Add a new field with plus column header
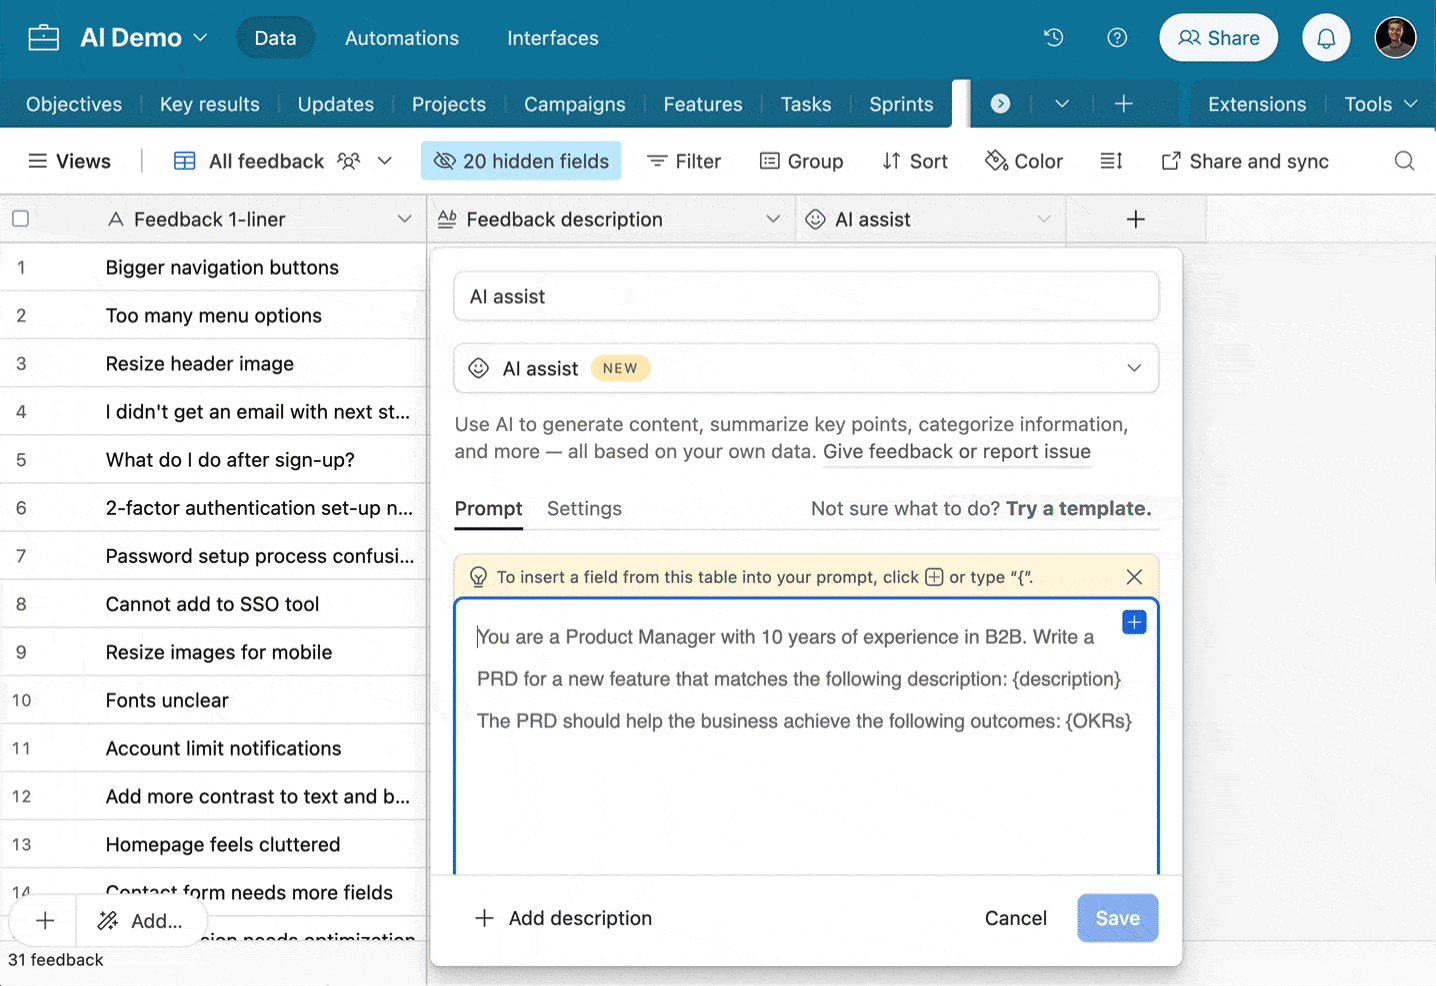The image size is (1436, 986). pos(1135,219)
